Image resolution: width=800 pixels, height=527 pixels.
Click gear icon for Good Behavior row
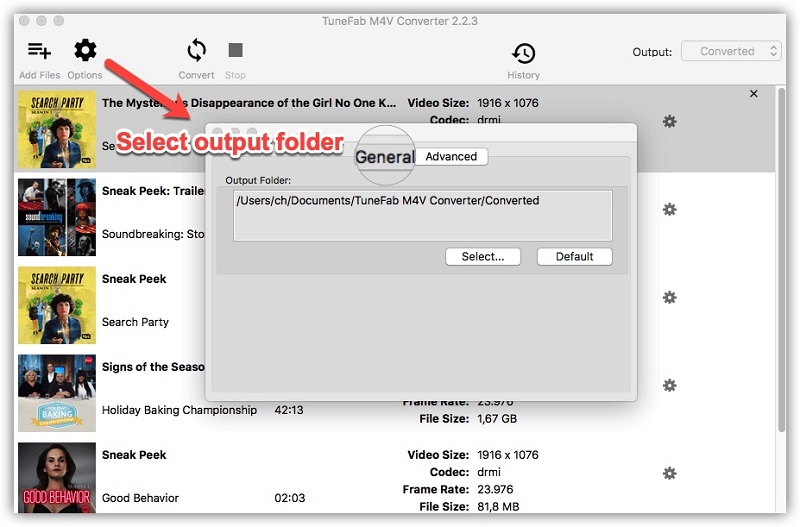tap(670, 473)
